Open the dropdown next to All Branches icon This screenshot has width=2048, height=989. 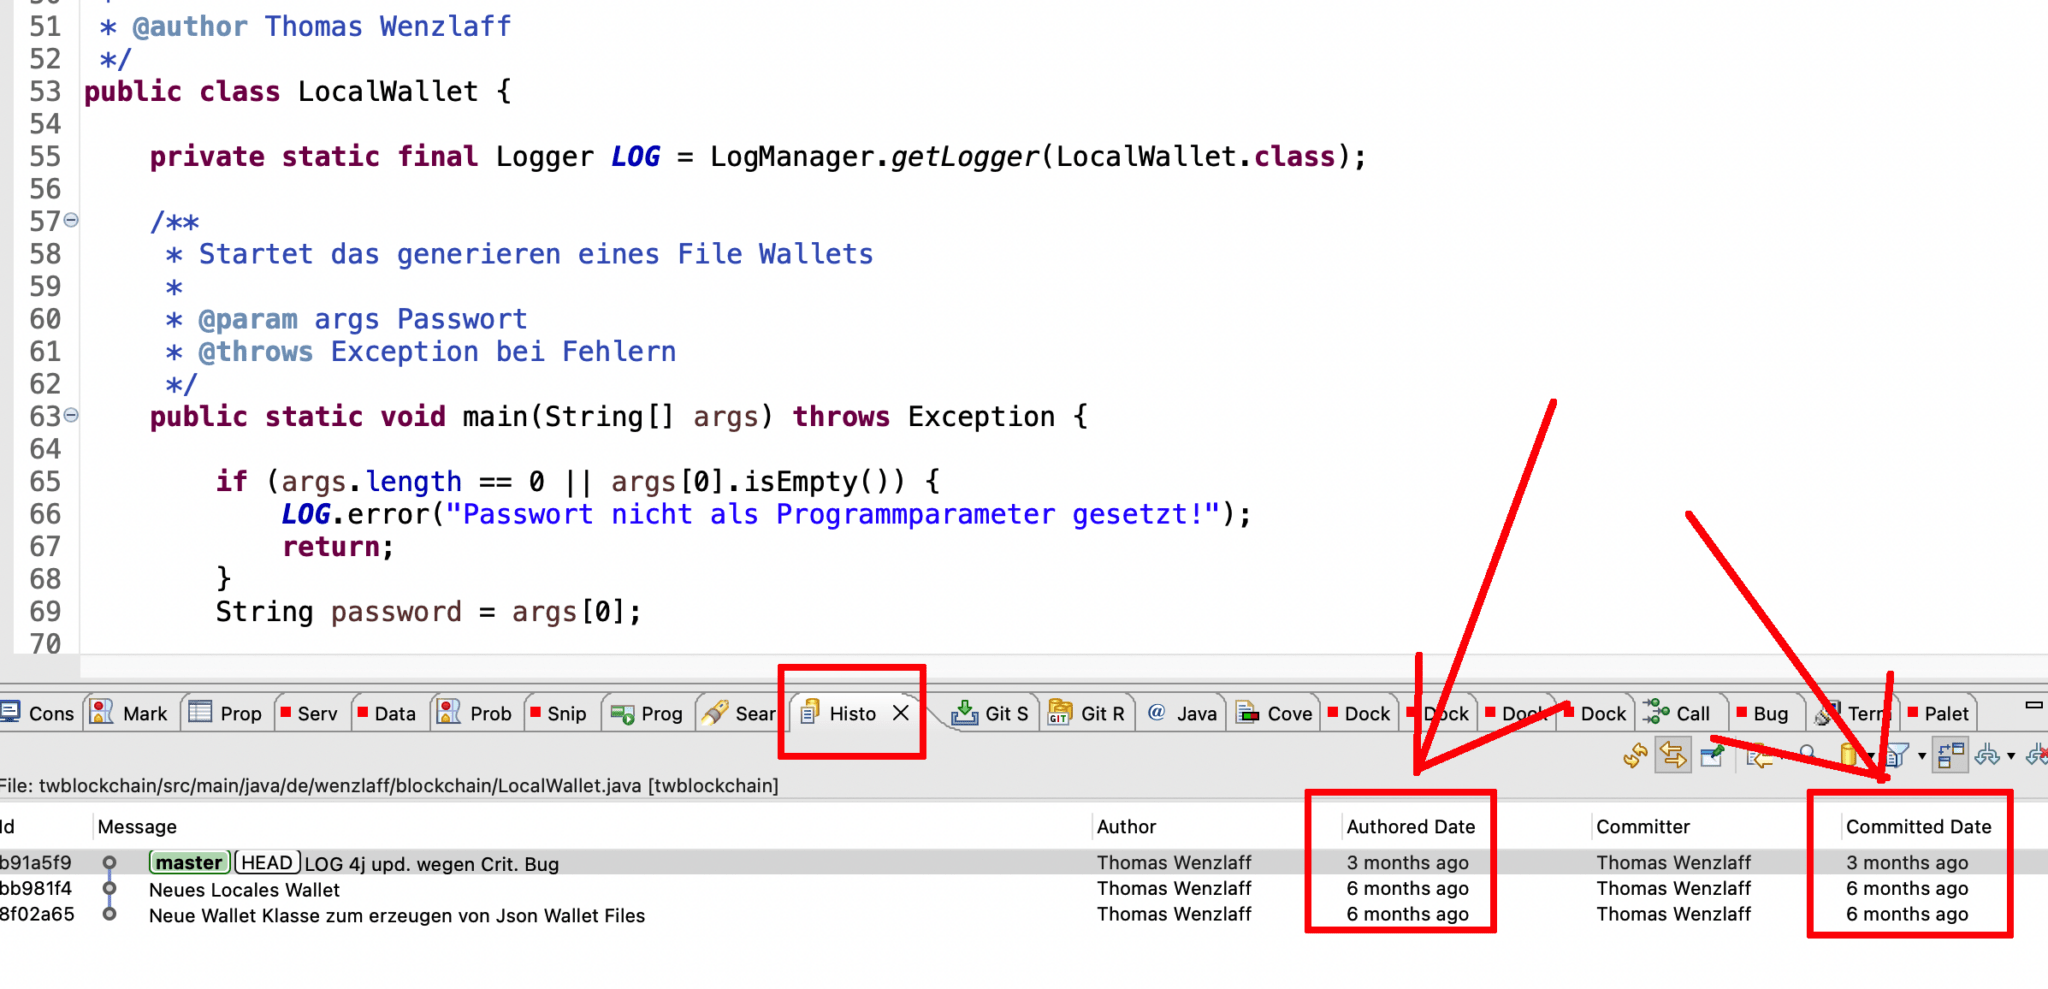point(2011,755)
